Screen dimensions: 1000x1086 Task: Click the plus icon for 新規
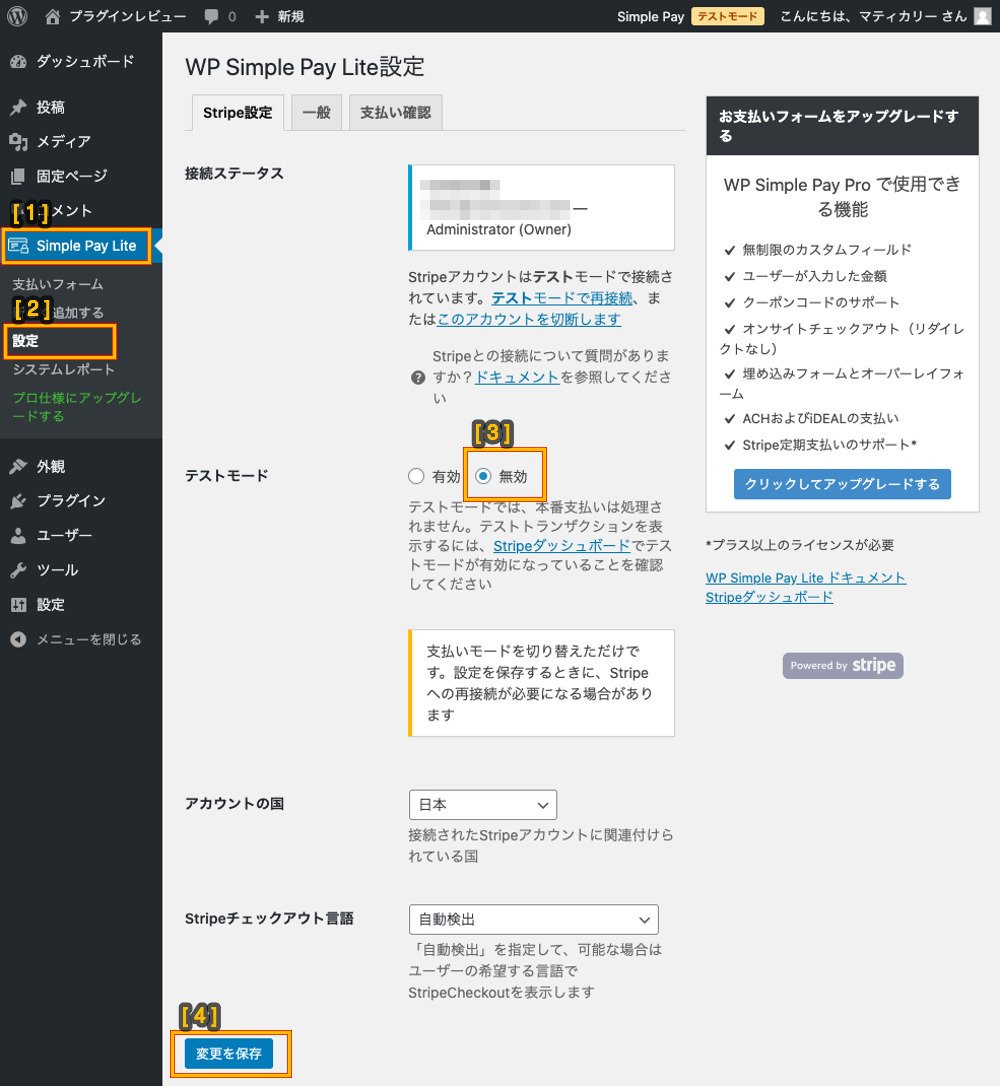tap(262, 17)
